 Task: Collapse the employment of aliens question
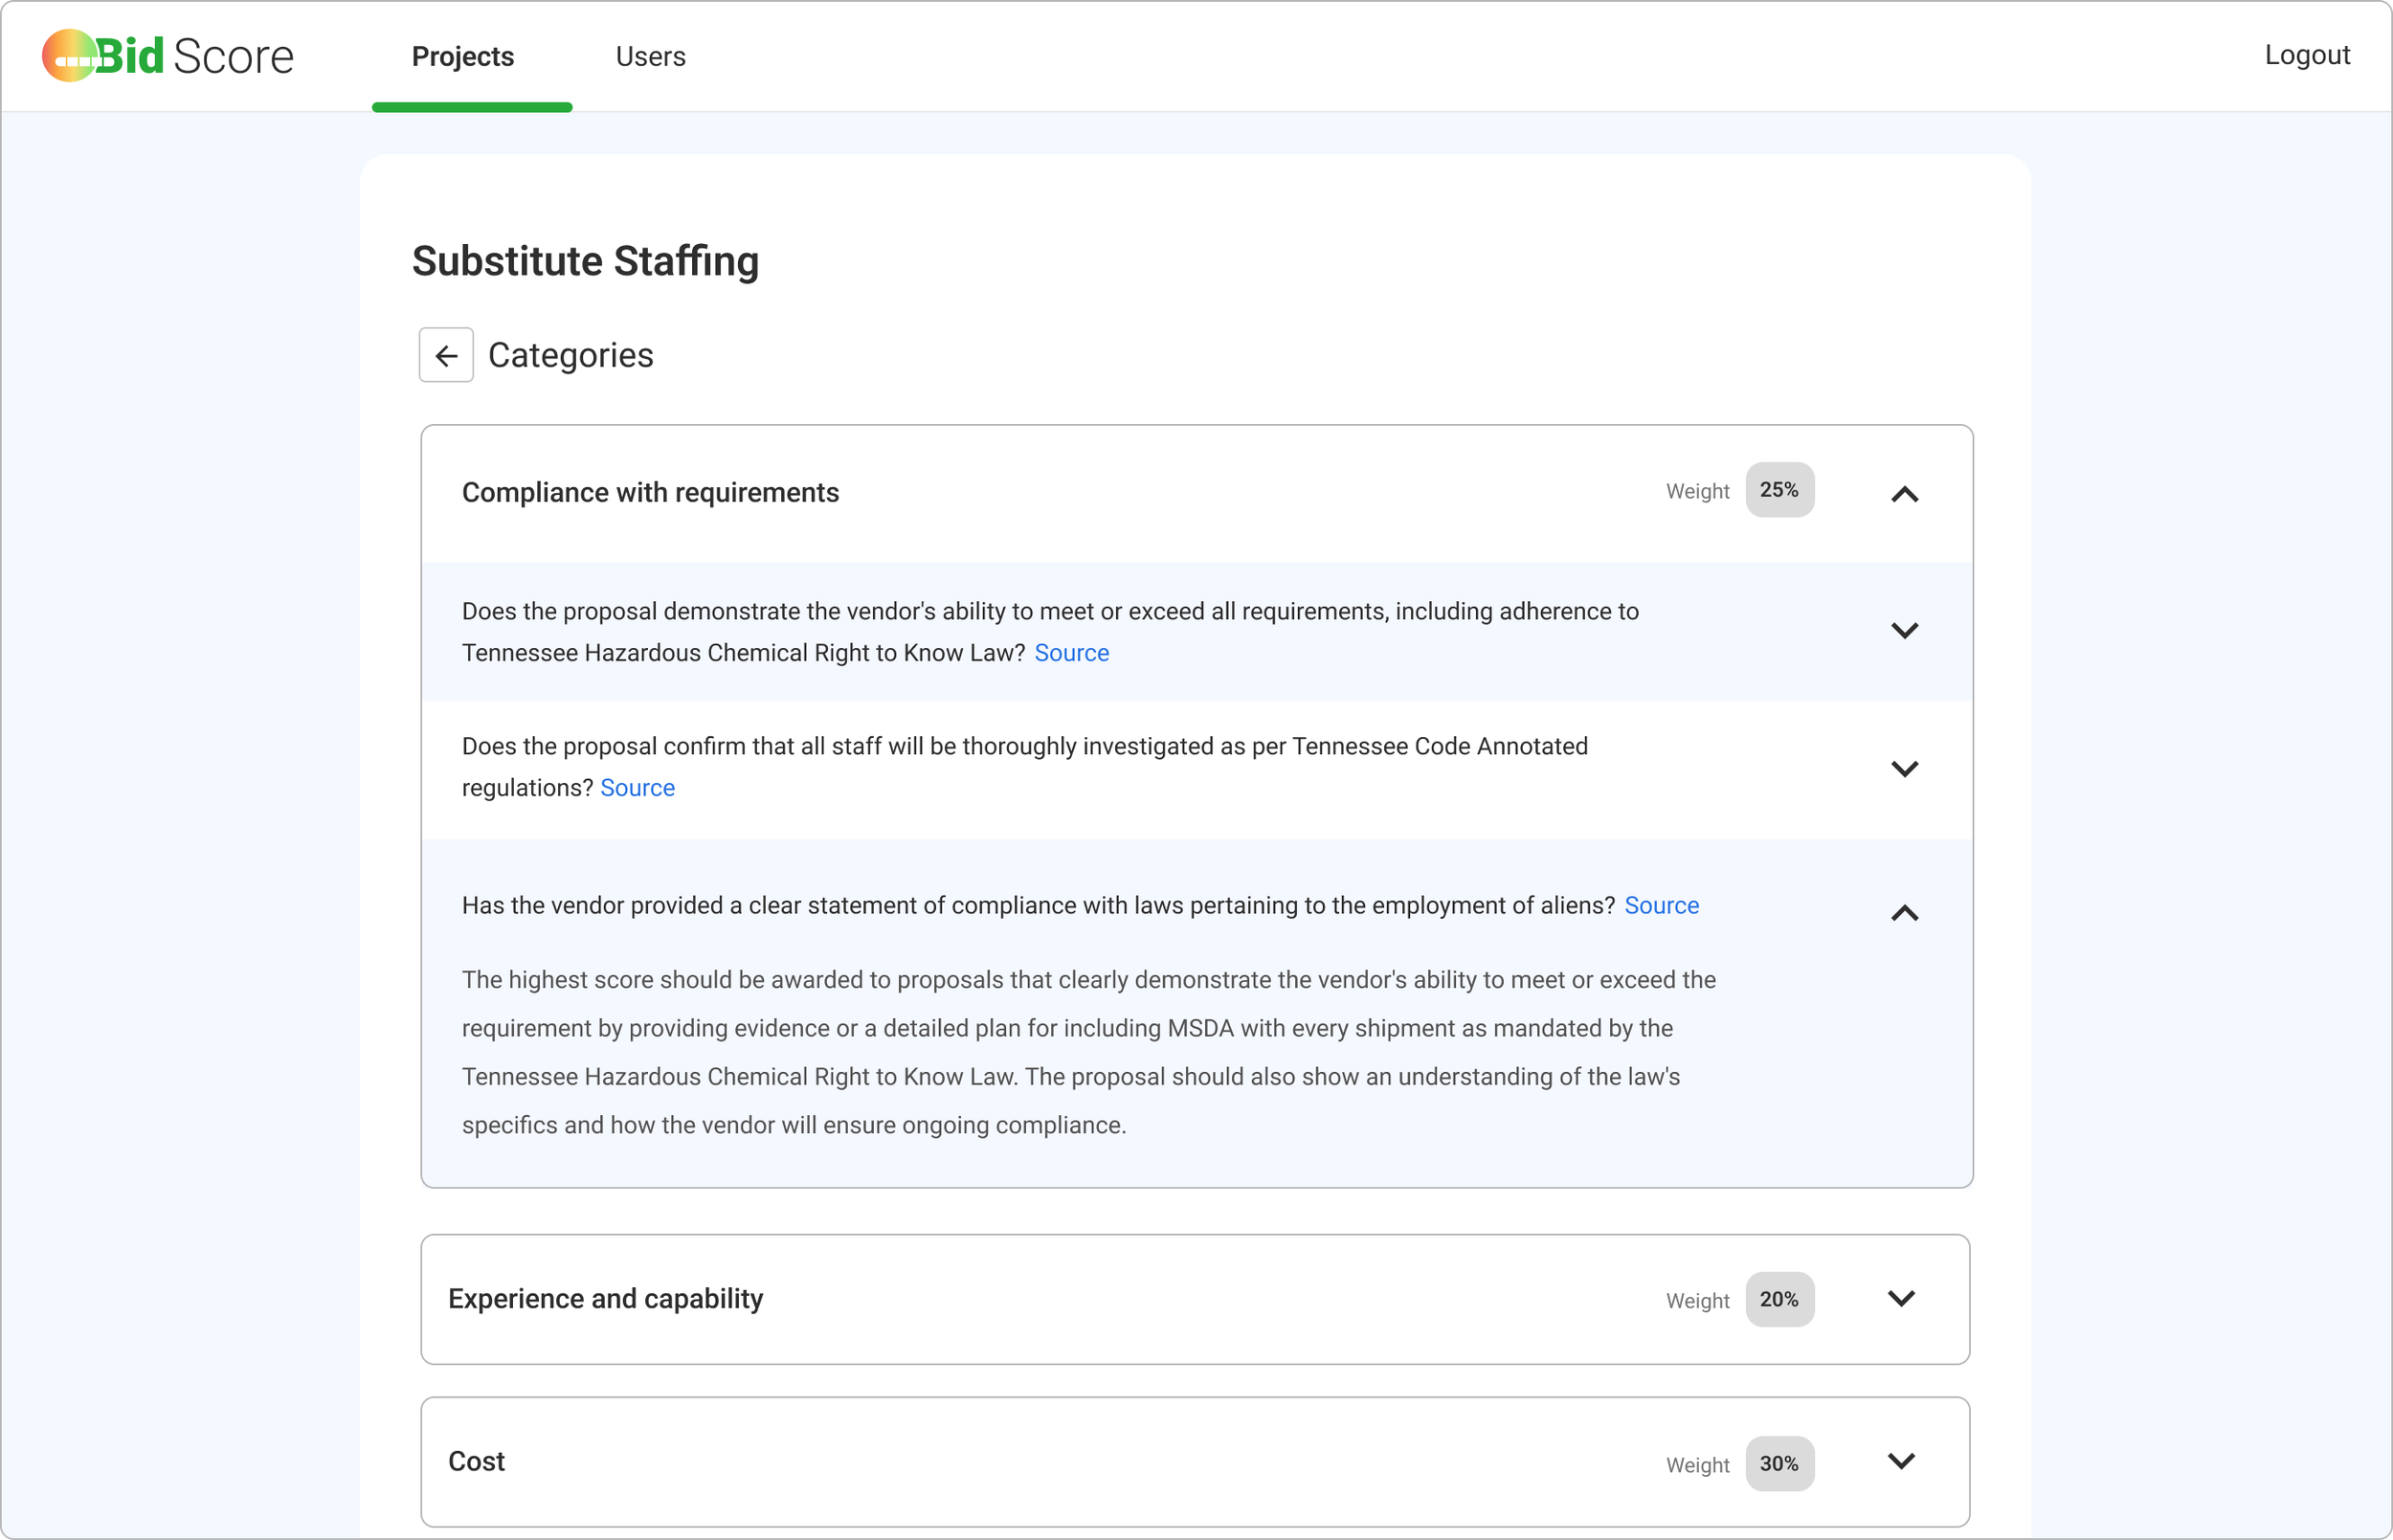click(x=1904, y=913)
